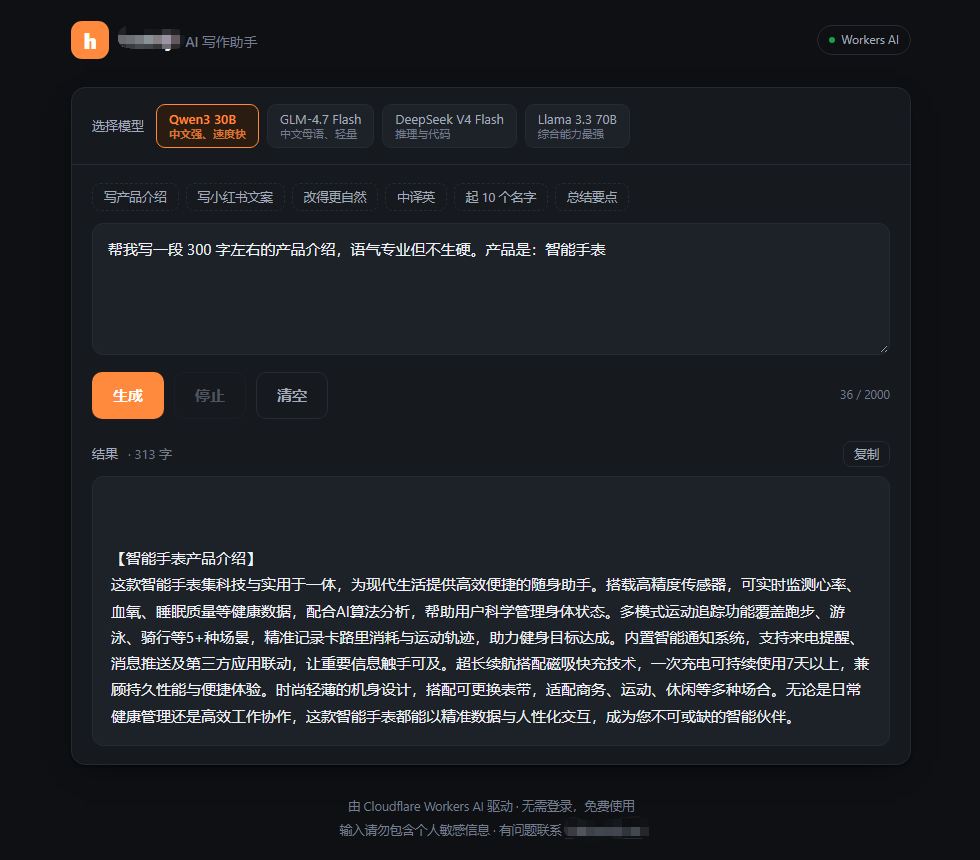The width and height of the screenshot is (980, 860).
Task: Click the 【智能手表产品介绍】 heading in results
Action: click(186, 559)
